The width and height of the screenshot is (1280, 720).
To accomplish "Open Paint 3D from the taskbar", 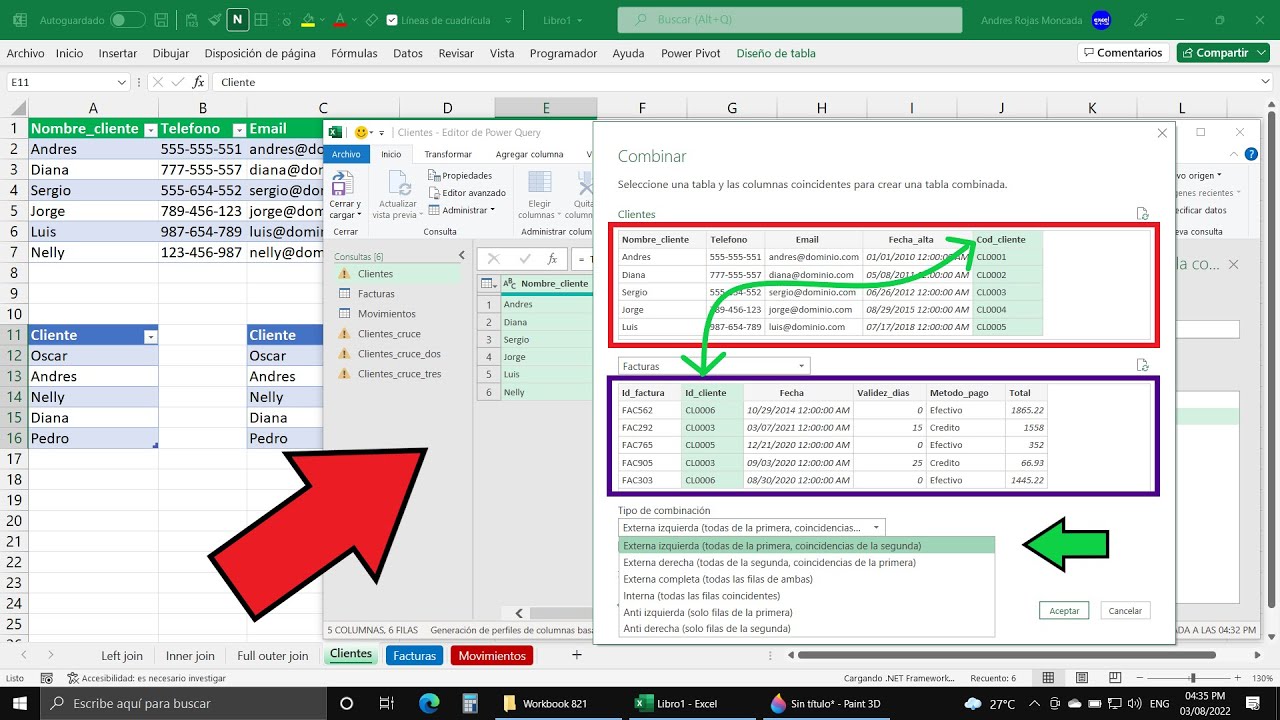I will coord(826,704).
